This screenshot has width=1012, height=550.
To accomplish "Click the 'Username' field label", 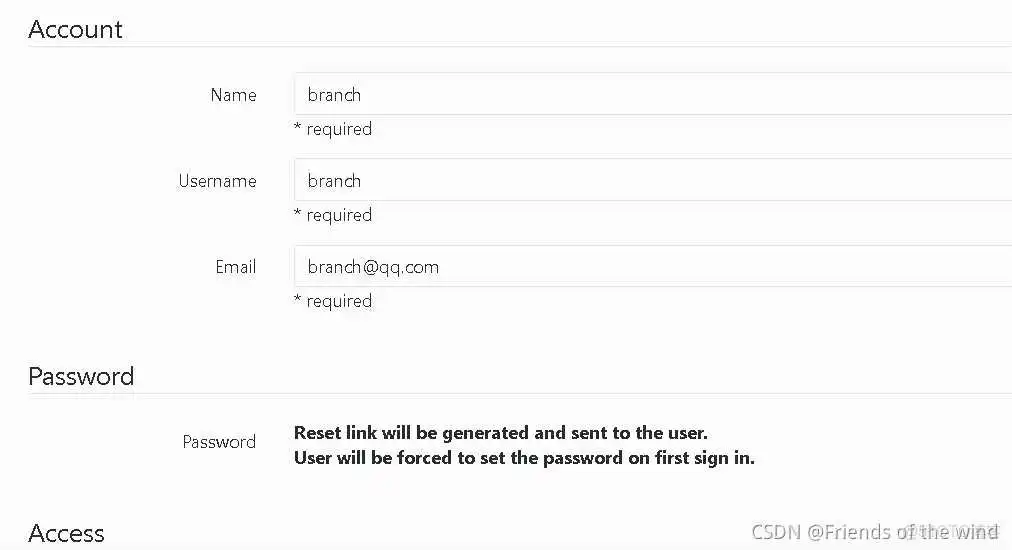I will [217, 181].
